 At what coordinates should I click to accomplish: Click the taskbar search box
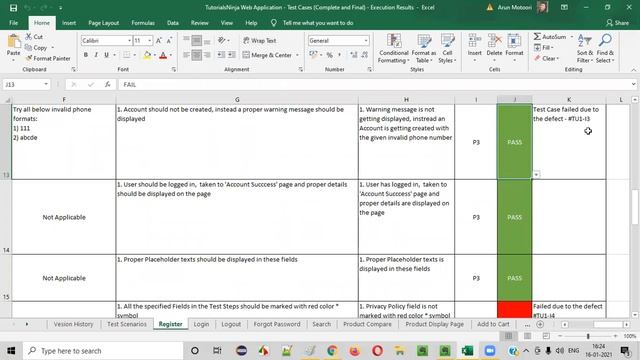coord(103,351)
